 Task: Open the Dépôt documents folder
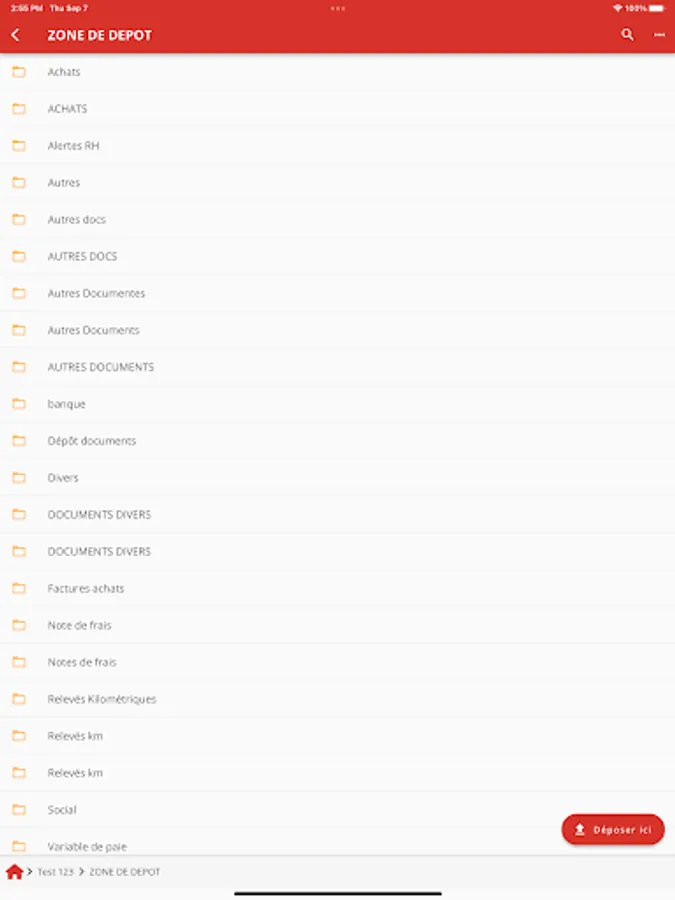tap(338, 441)
